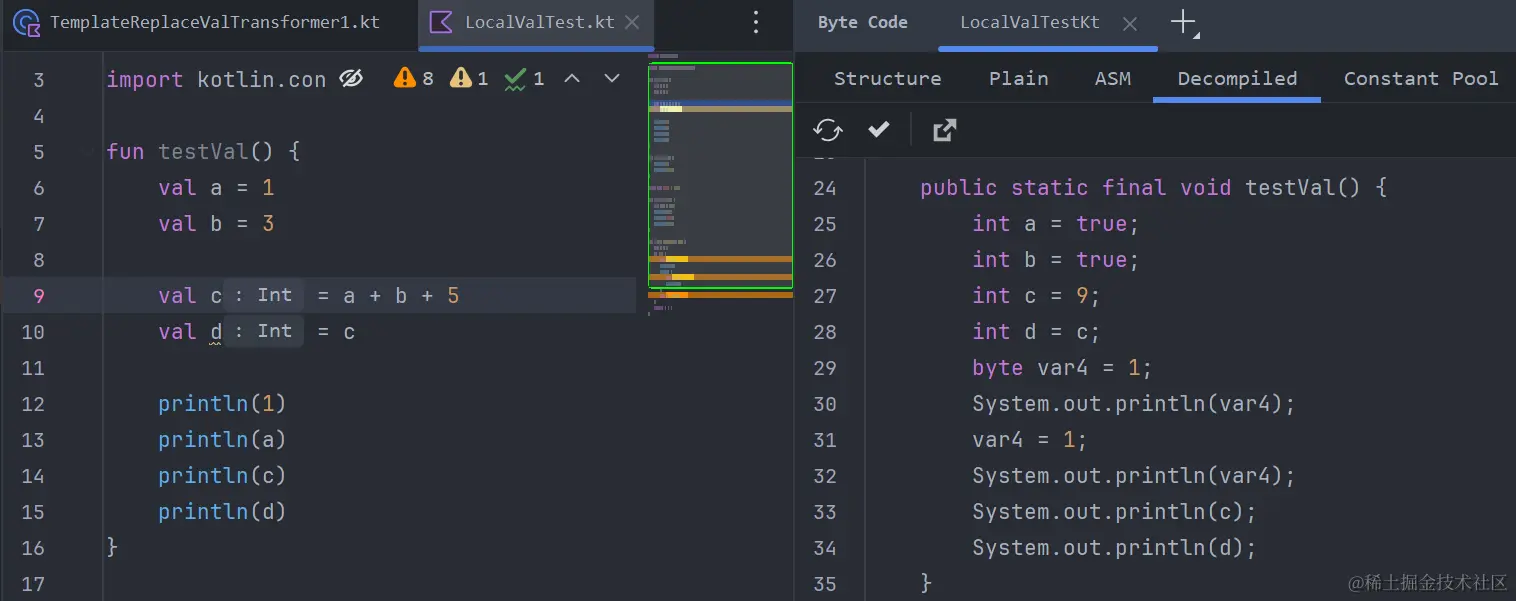
Task: Click the ': Int' inlay hint after val c
Action: click(264, 295)
